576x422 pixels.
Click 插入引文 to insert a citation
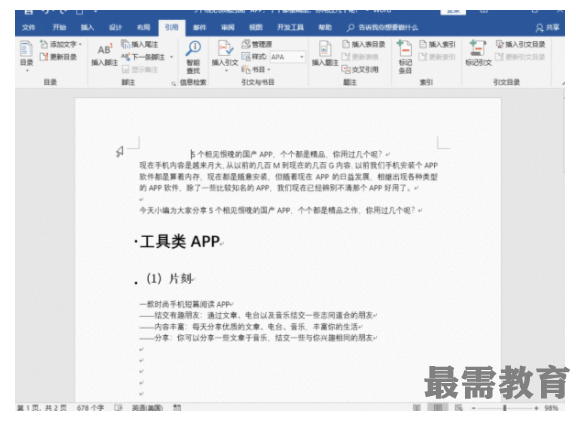pyautogui.click(x=225, y=53)
